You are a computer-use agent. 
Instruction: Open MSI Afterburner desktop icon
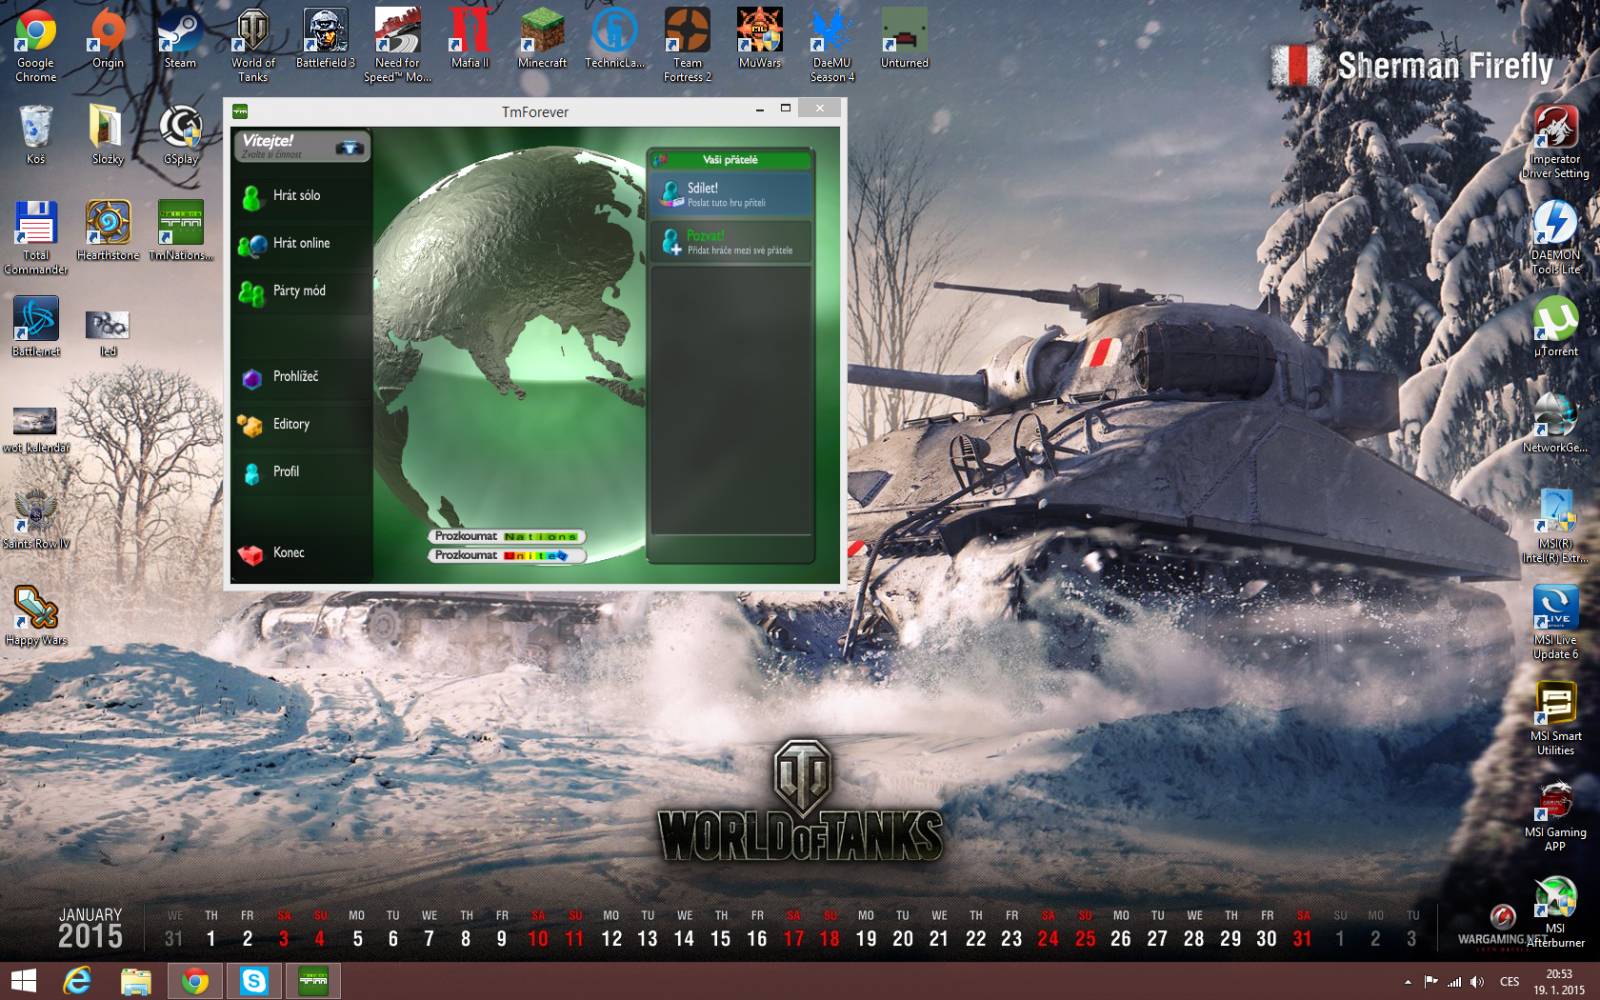coord(1555,911)
